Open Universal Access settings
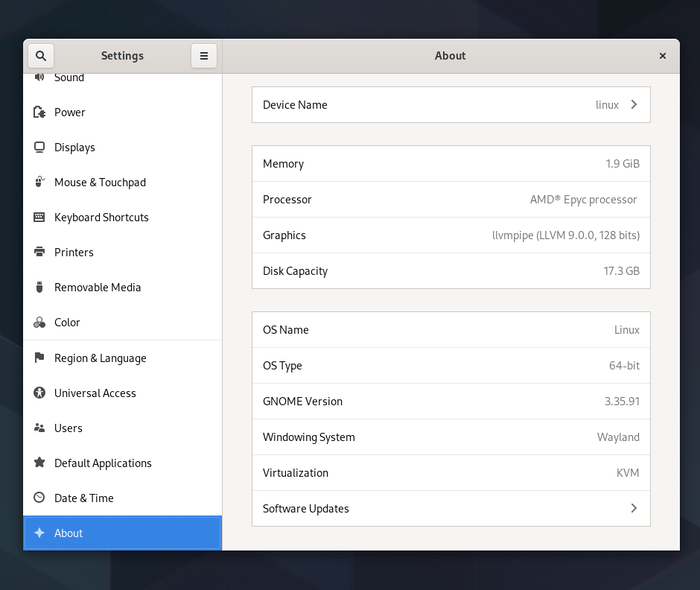 [x=122, y=393]
